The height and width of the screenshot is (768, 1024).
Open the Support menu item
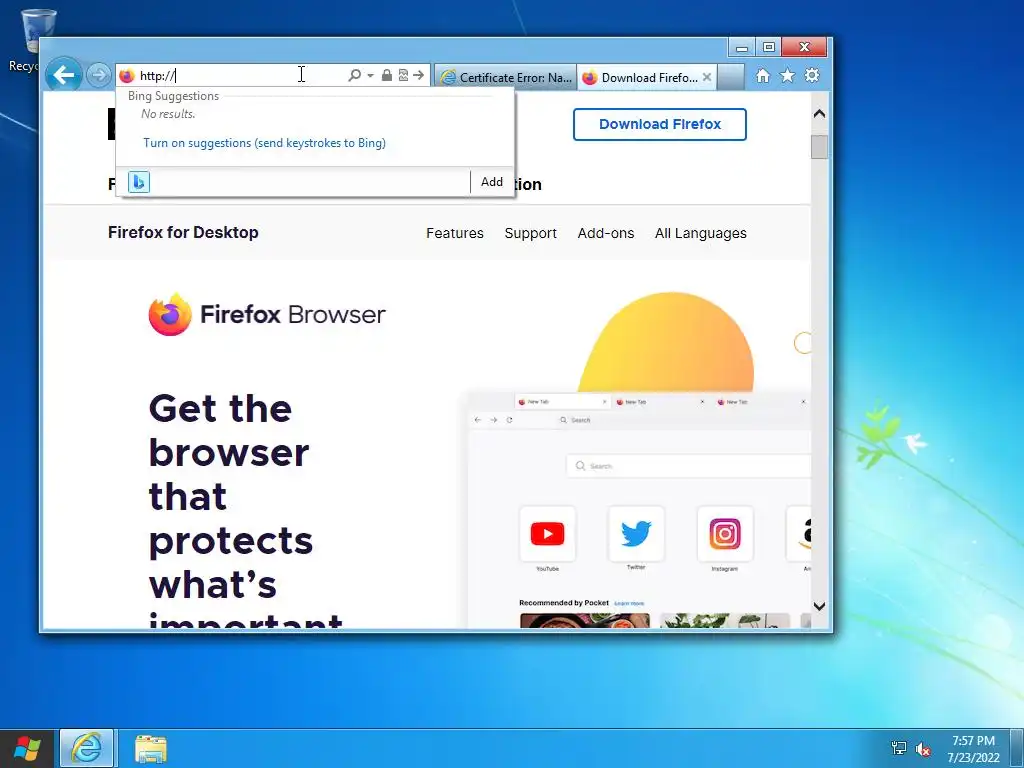click(530, 233)
